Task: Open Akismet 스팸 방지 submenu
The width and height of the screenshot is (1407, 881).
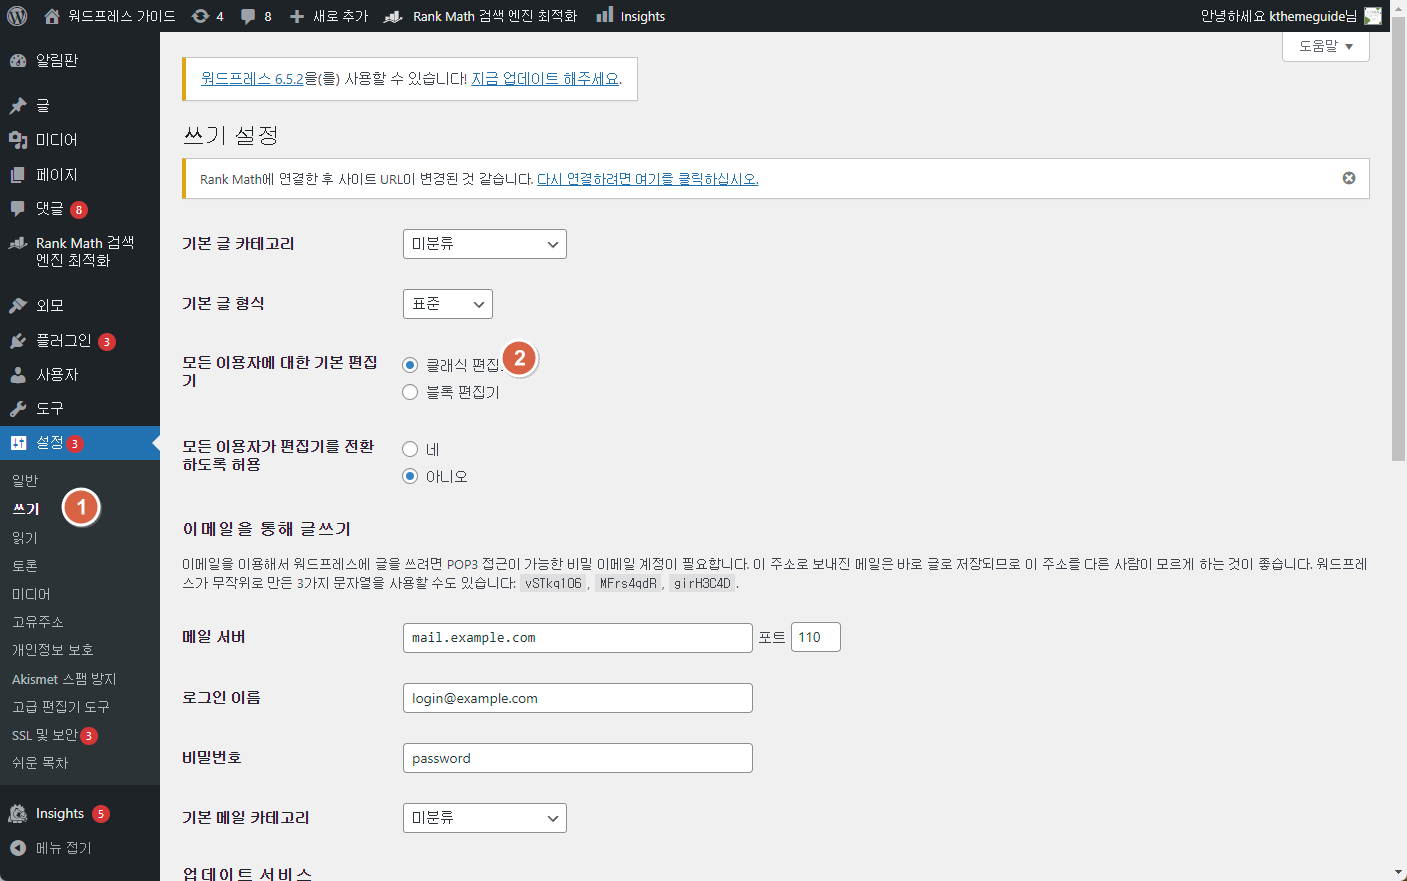Action: 64,679
